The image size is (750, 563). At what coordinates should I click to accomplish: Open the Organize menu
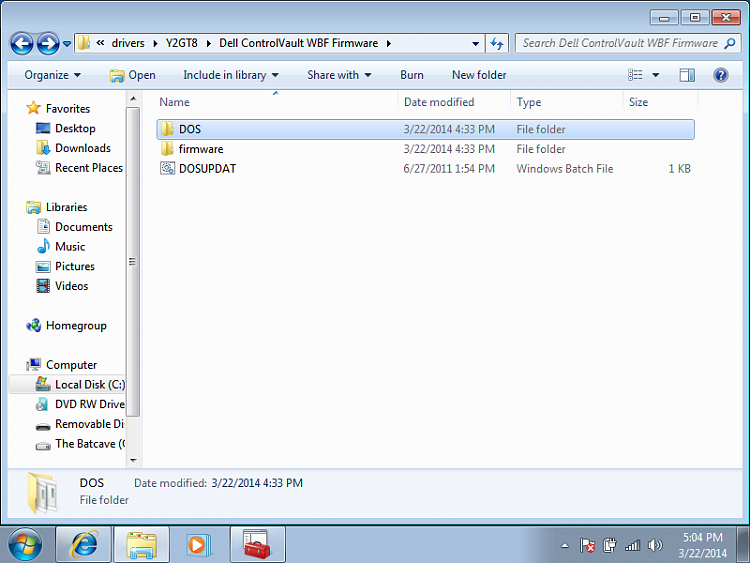(53, 75)
